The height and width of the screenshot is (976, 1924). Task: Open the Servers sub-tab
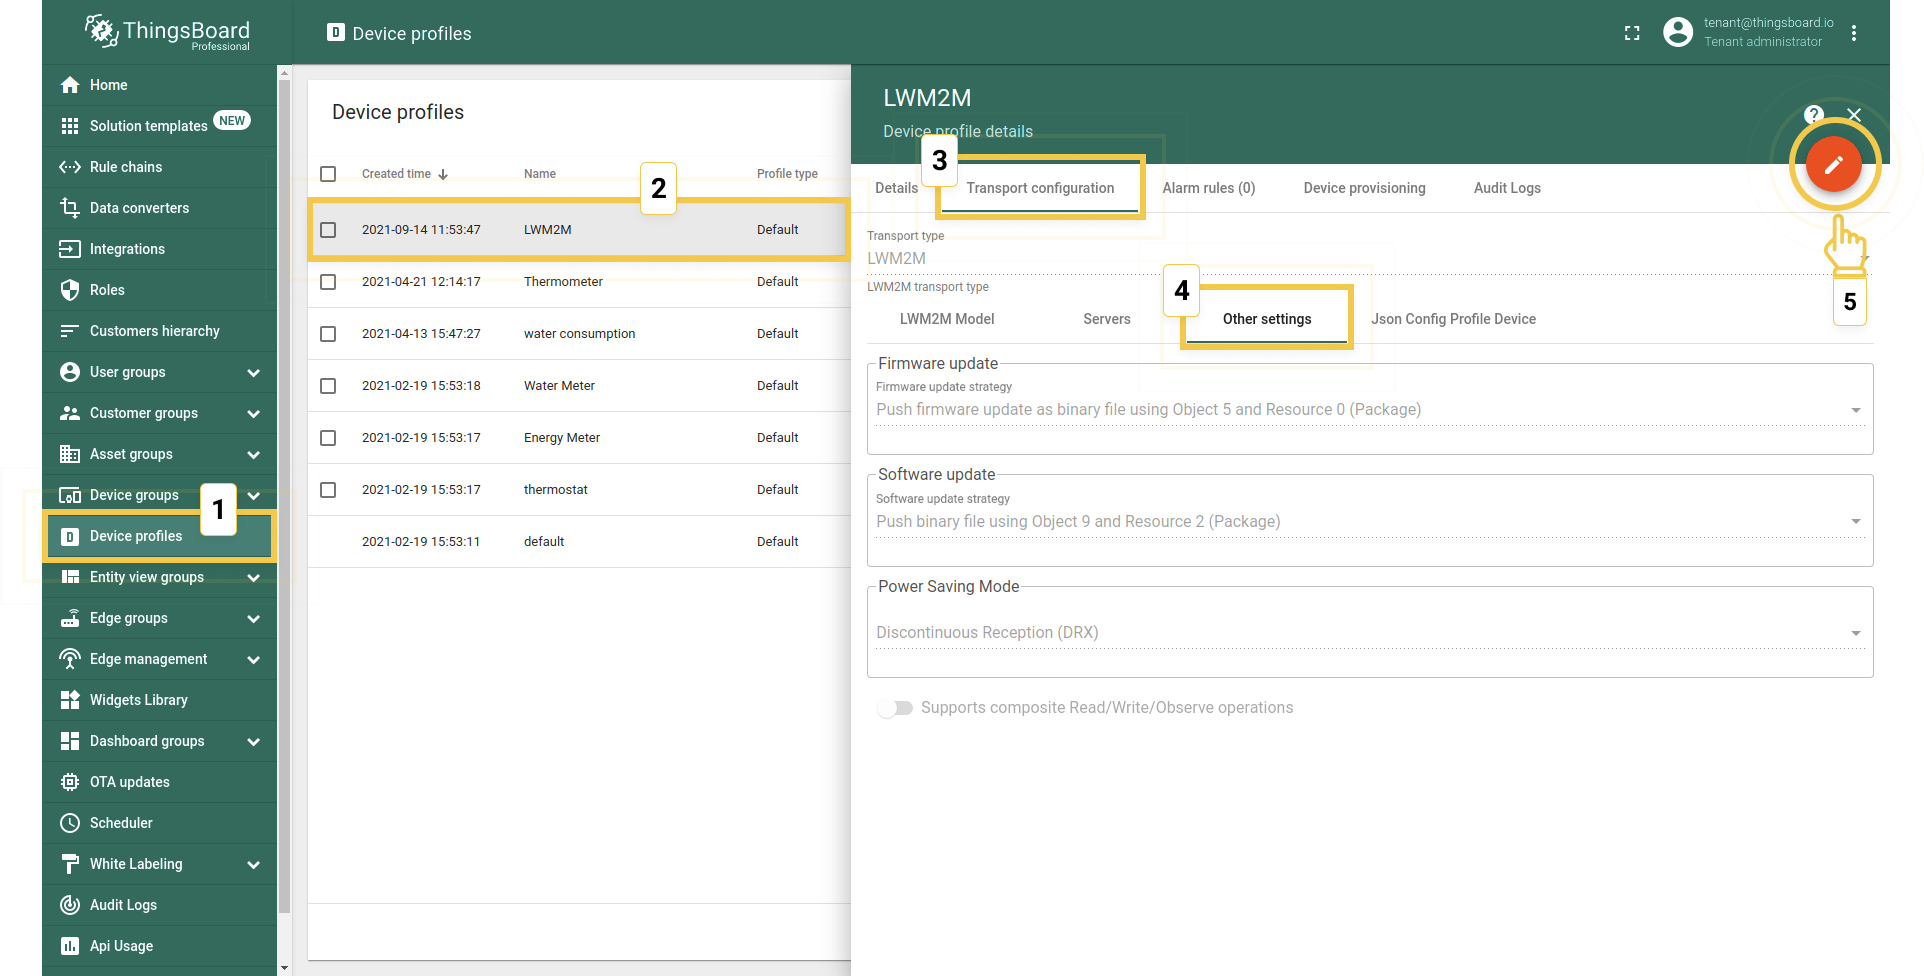coord(1106,319)
